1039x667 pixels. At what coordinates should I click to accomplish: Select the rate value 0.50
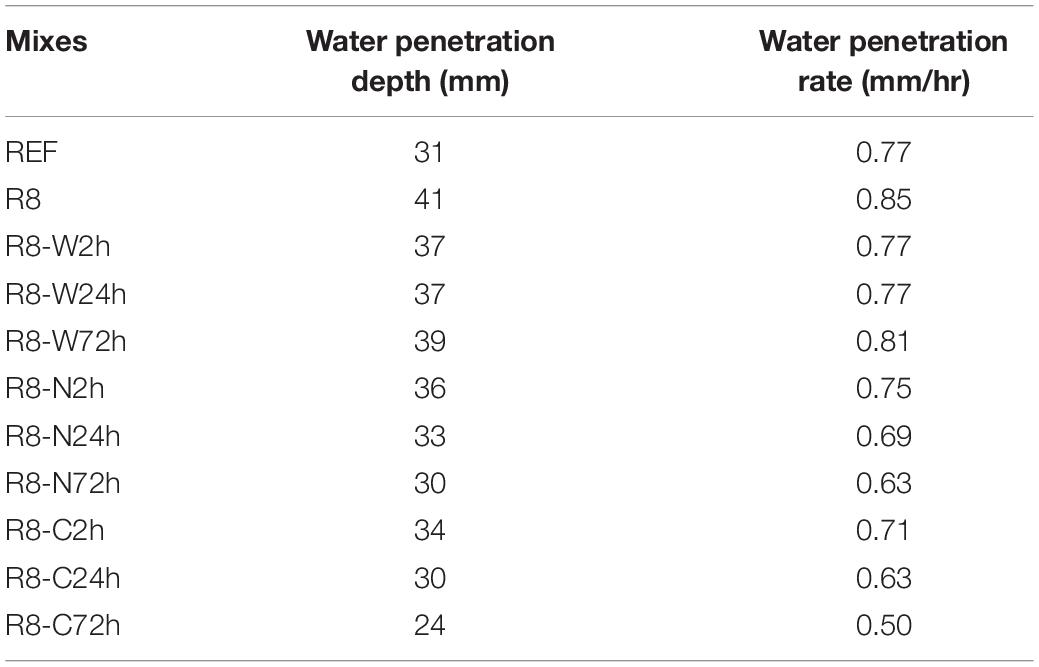coord(883,625)
